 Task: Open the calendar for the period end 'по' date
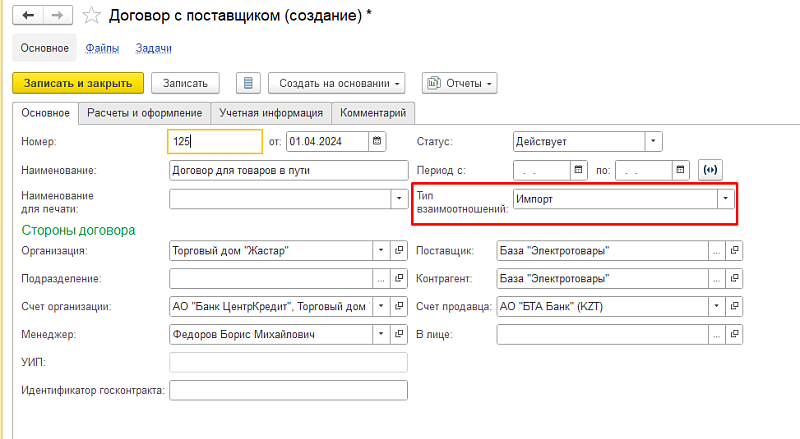681,170
